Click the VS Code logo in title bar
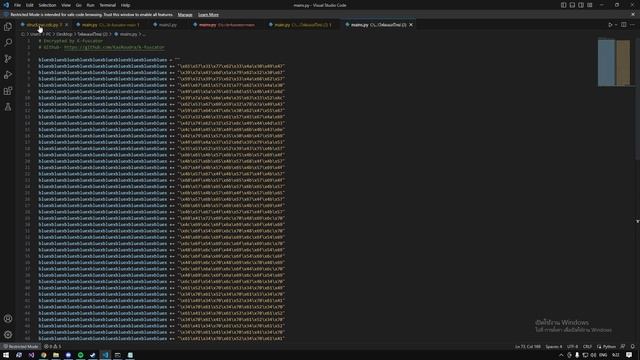 (6, 5)
